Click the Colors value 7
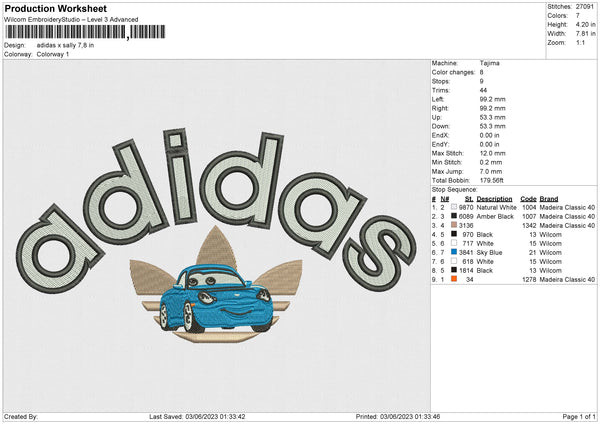This screenshot has height=424, width=600. coord(578,16)
